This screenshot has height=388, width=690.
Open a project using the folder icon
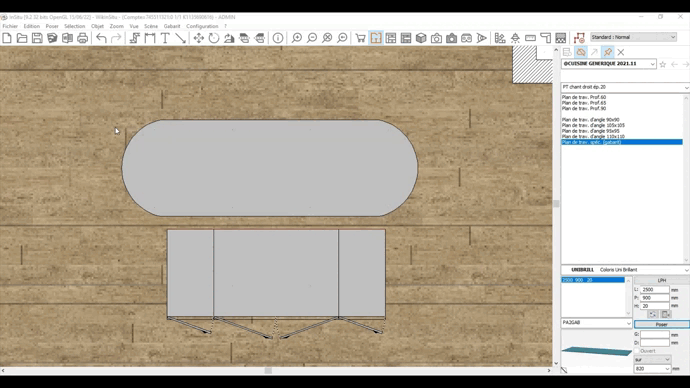pos(22,38)
